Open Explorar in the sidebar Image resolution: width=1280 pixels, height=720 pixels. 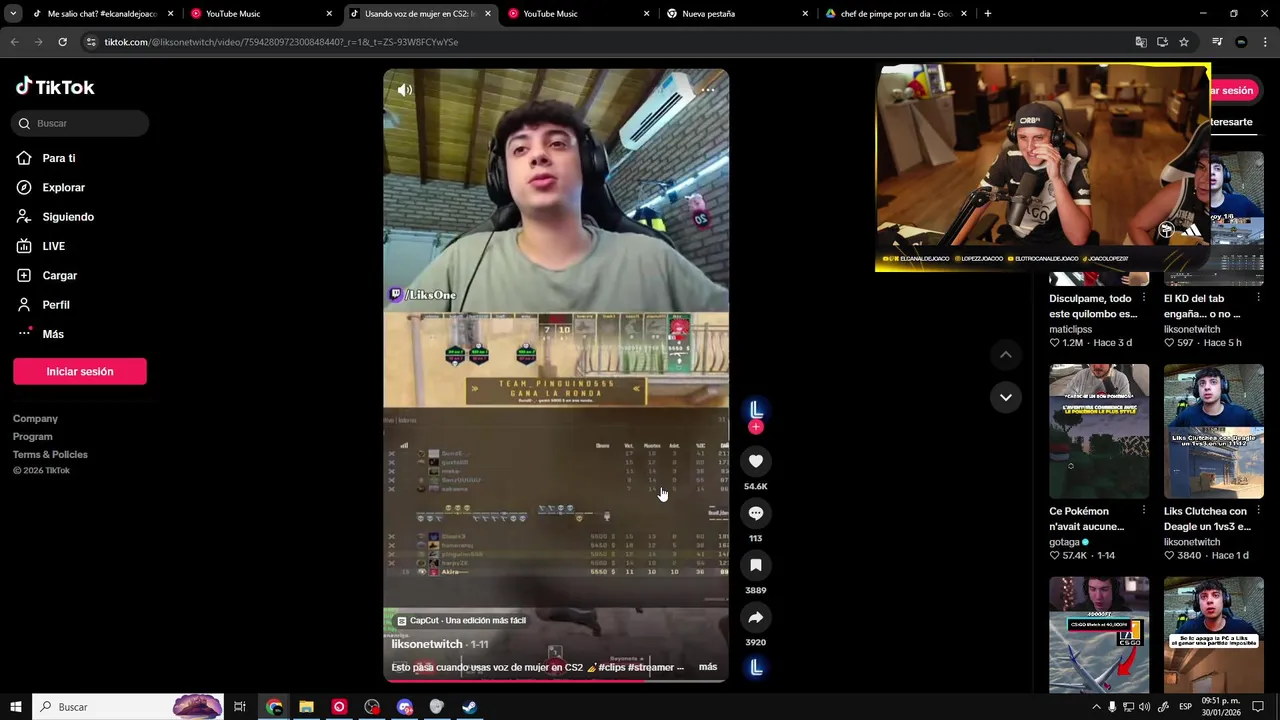(x=63, y=187)
